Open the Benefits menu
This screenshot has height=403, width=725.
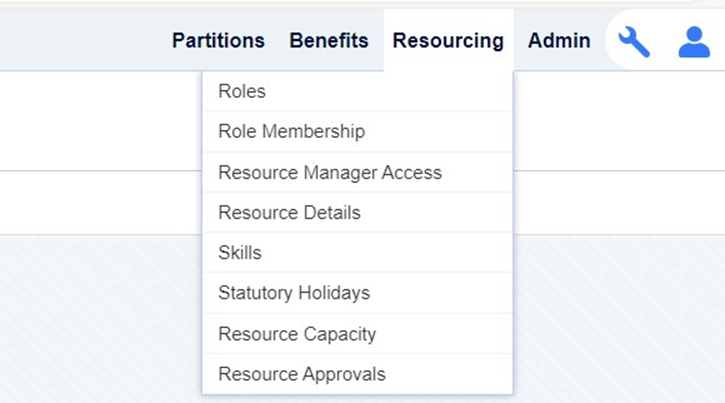coord(329,41)
